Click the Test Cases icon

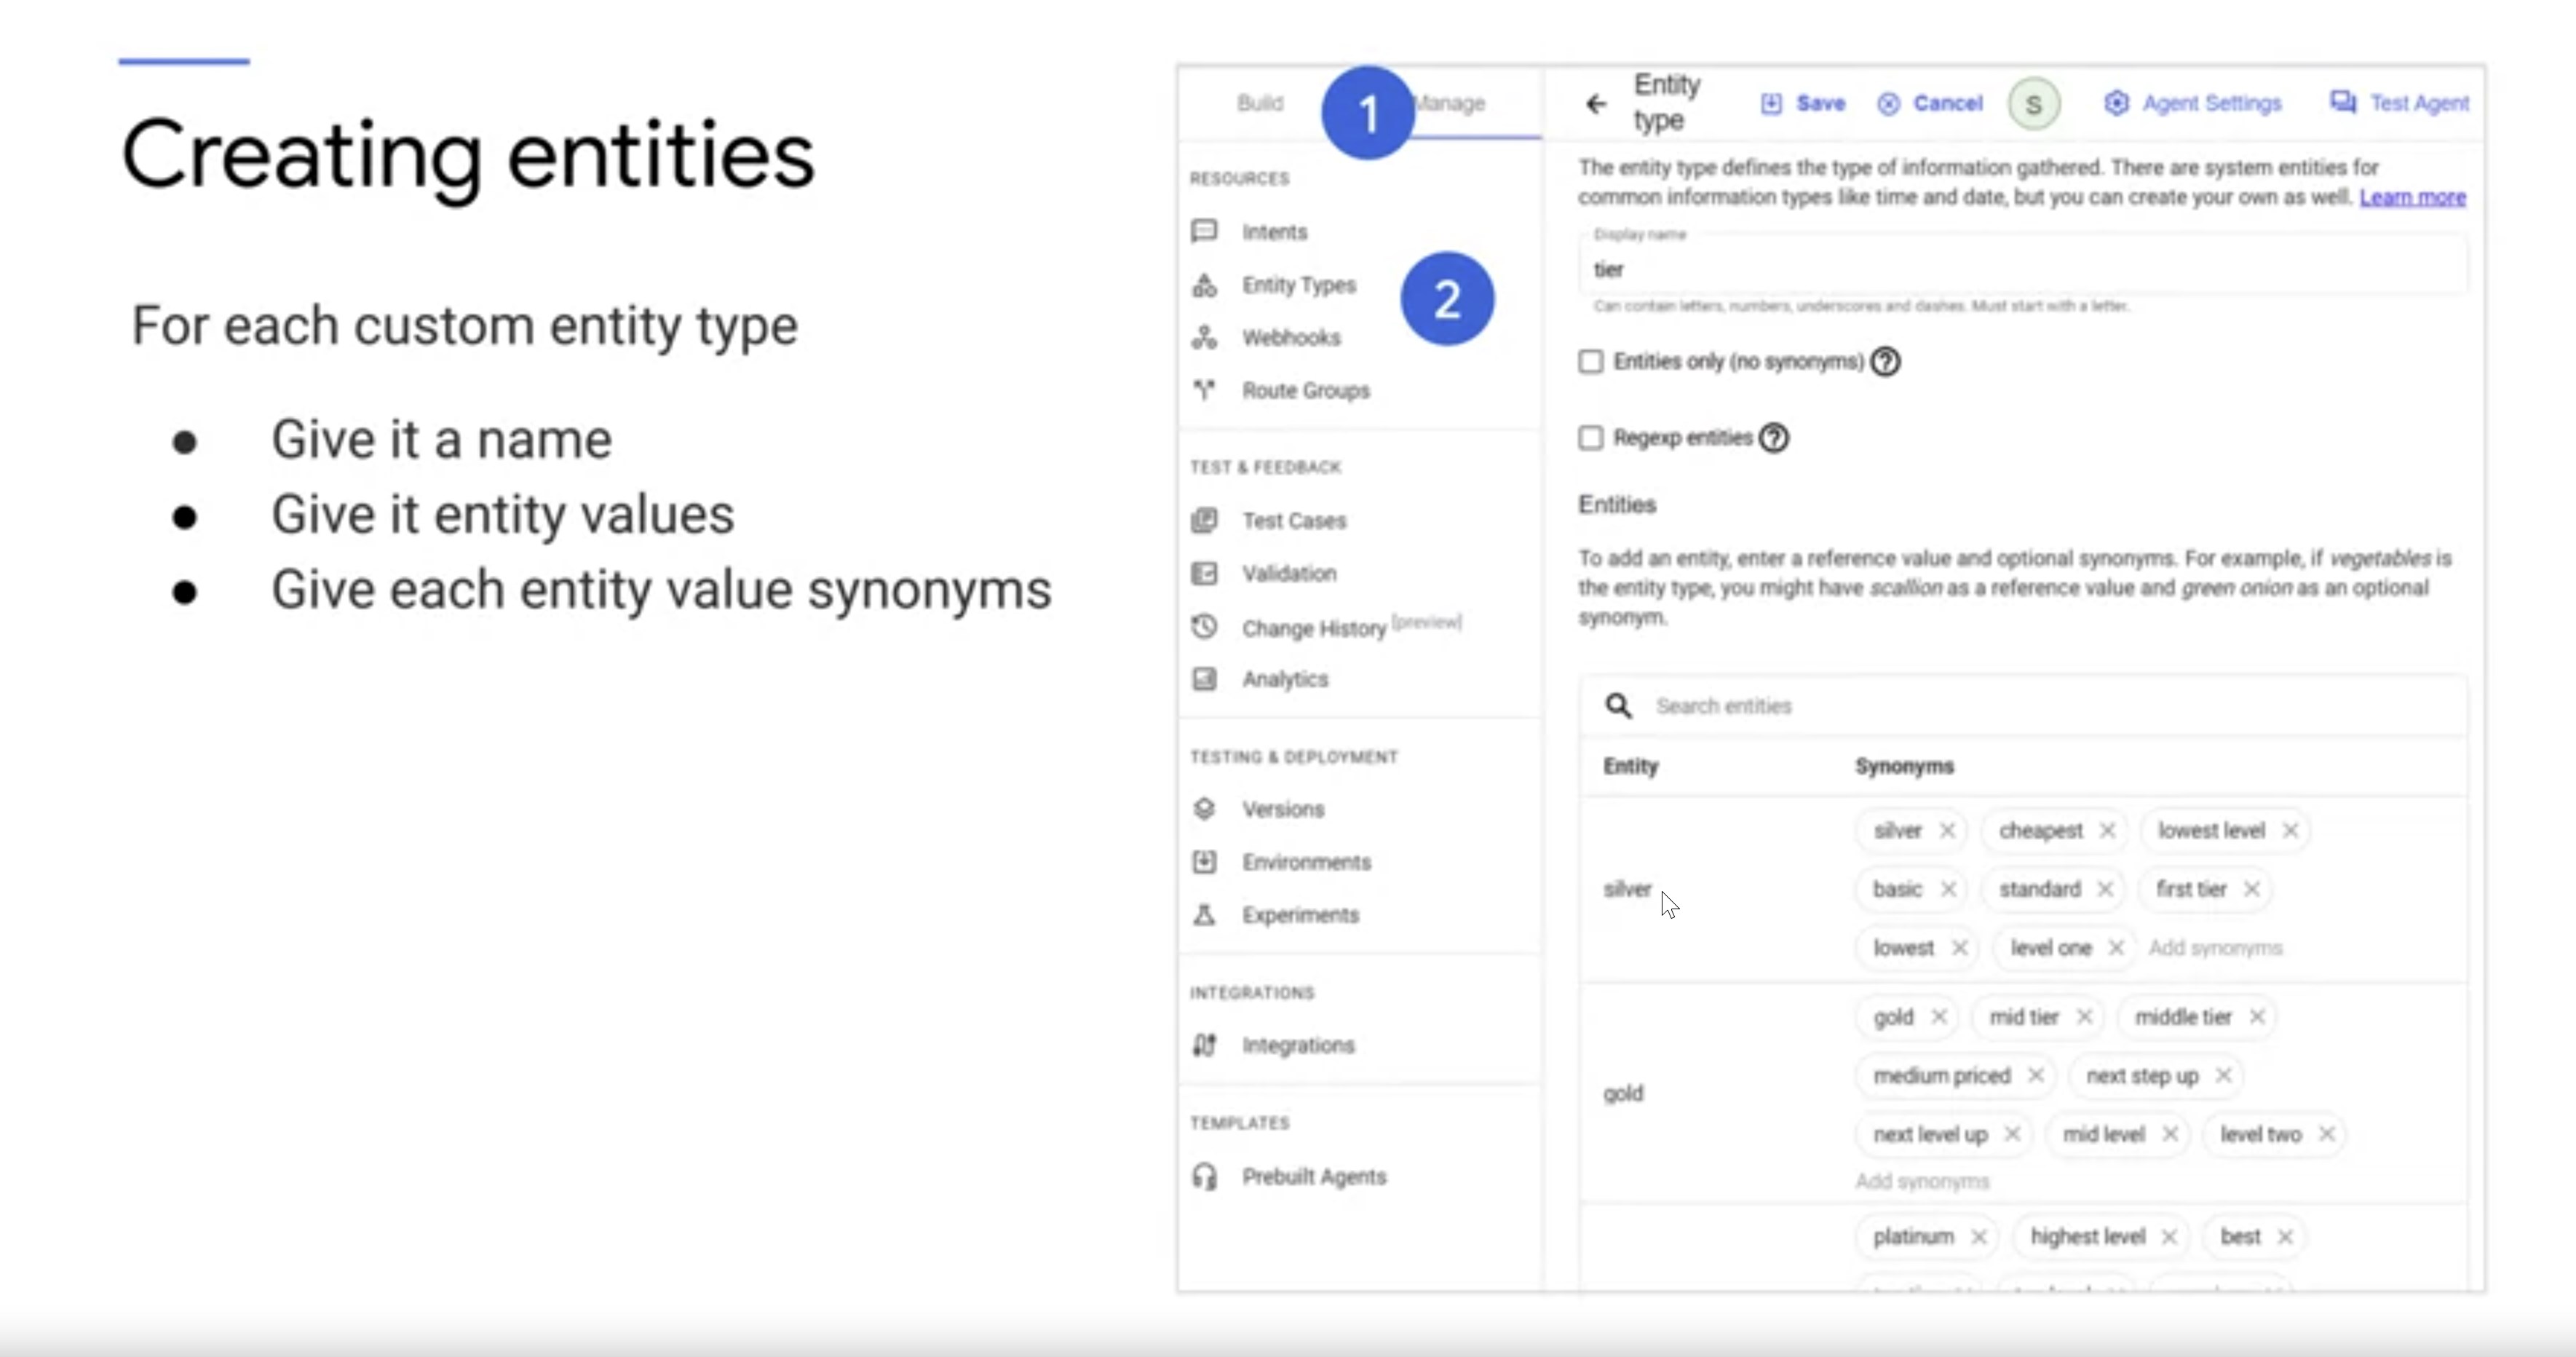(x=1204, y=520)
